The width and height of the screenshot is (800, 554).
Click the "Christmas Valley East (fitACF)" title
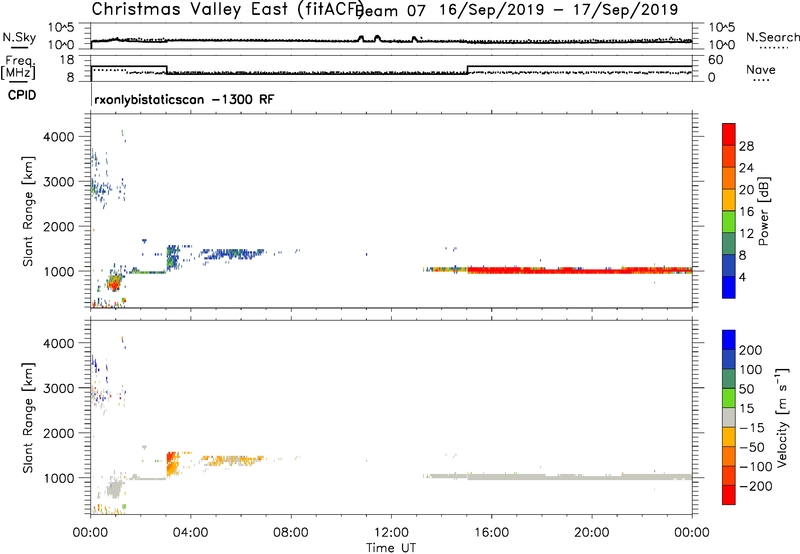[228, 9]
